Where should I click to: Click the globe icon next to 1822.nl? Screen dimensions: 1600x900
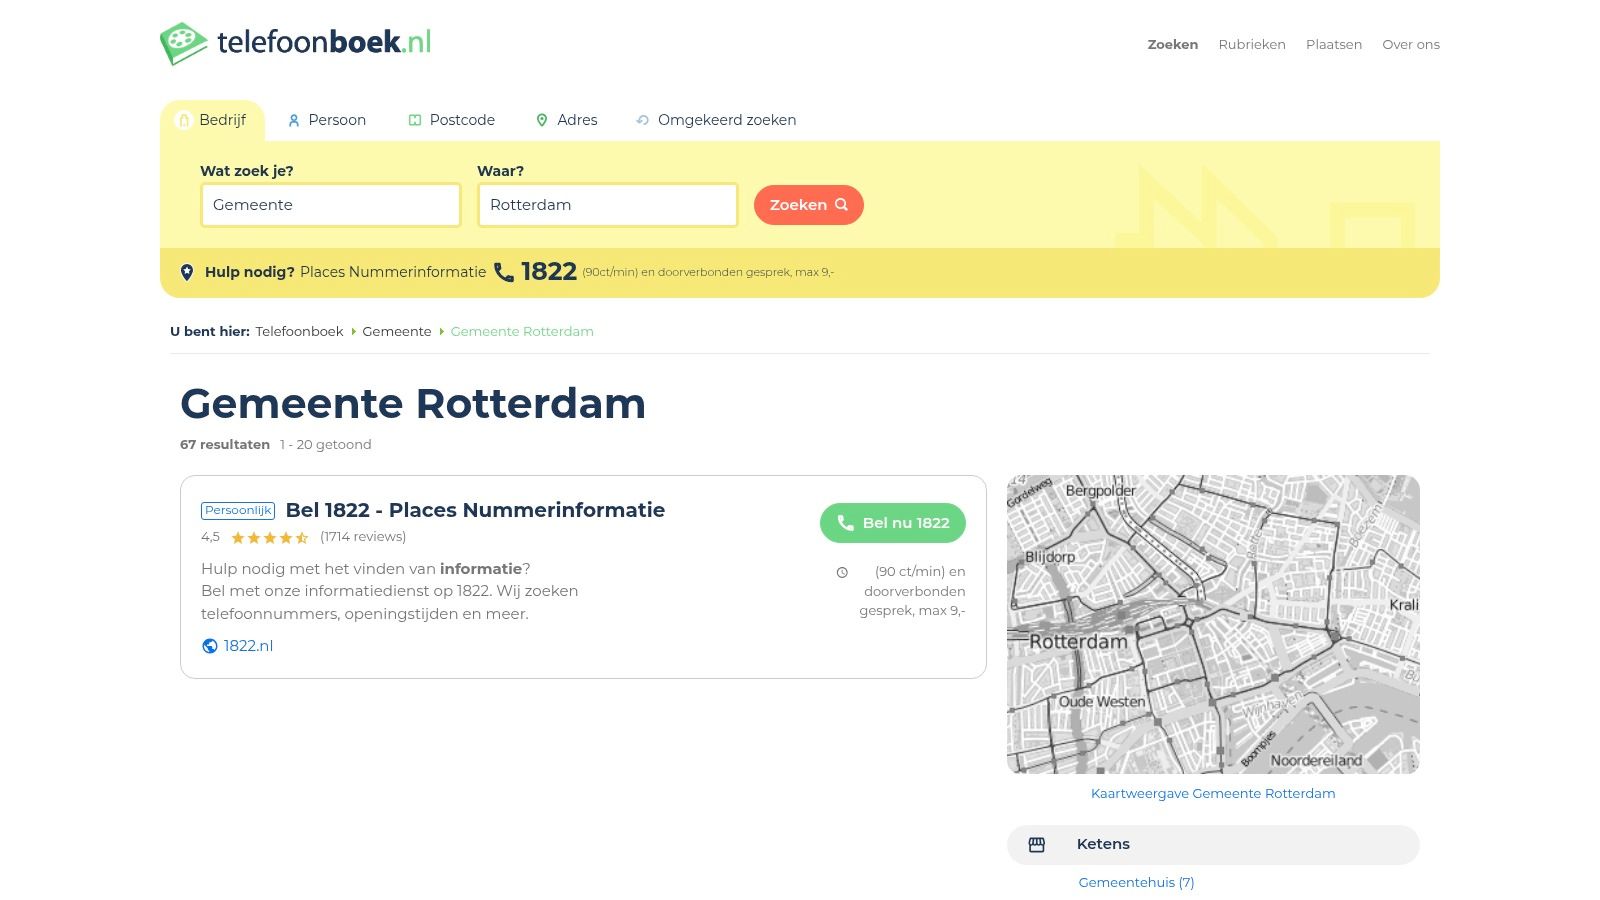click(210, 646)
